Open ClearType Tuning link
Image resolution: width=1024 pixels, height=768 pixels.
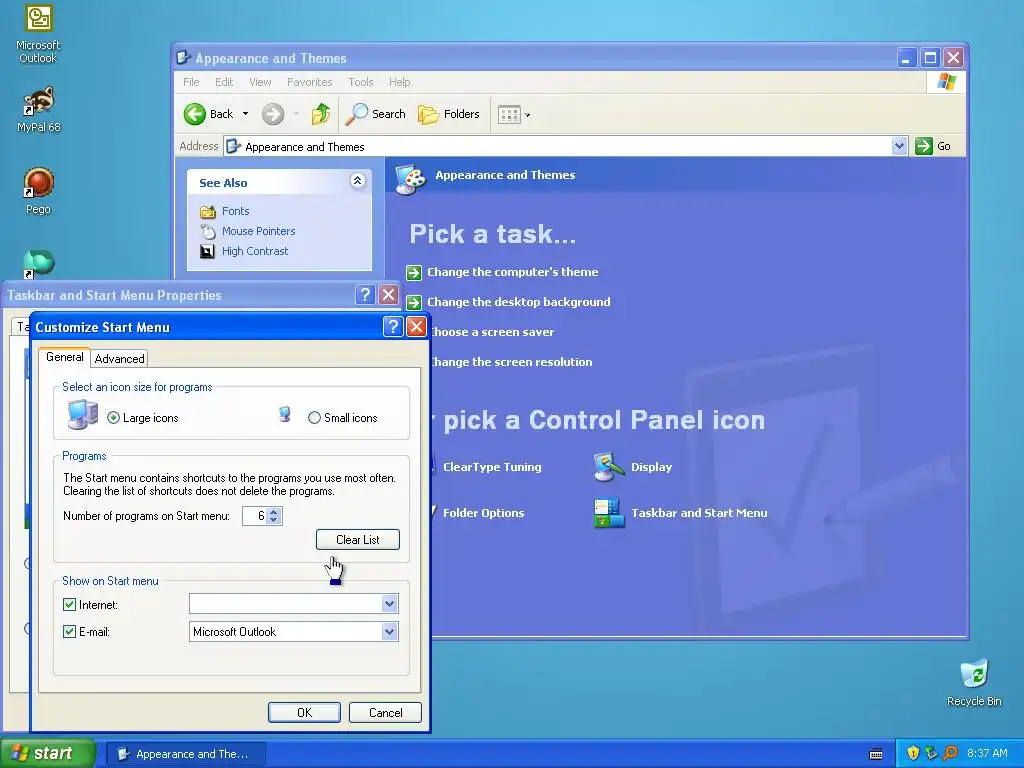[492, 467]
